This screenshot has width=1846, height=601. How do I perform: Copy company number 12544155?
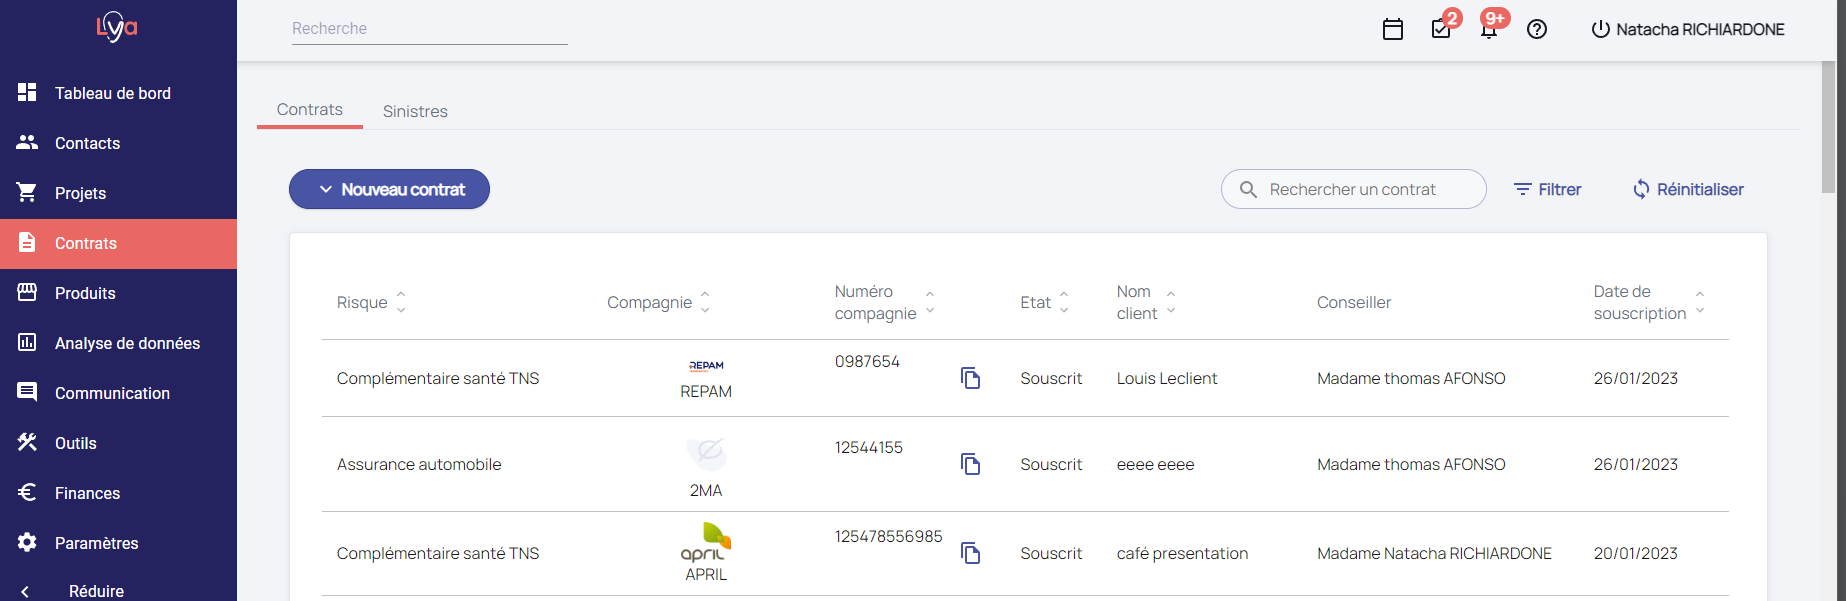point(970,464)
